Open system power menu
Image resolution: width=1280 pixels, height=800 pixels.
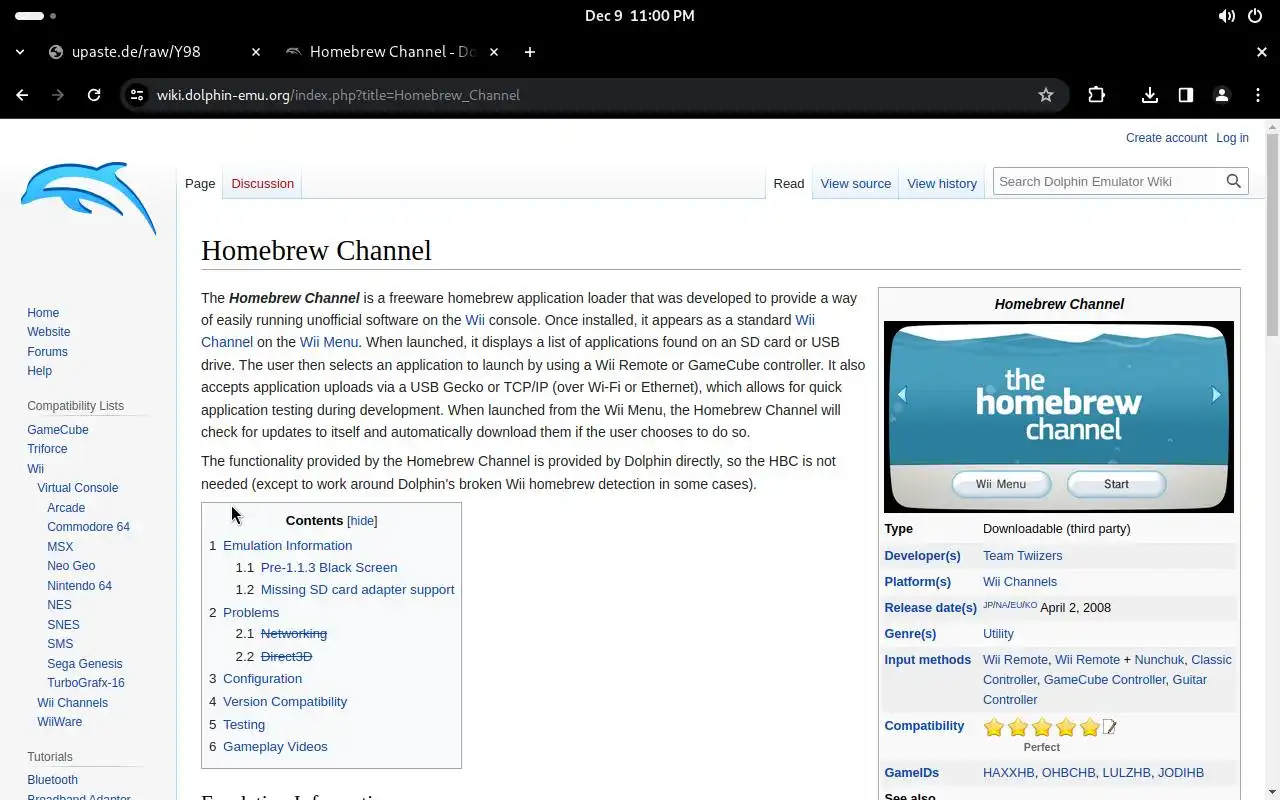(1255, 16)
